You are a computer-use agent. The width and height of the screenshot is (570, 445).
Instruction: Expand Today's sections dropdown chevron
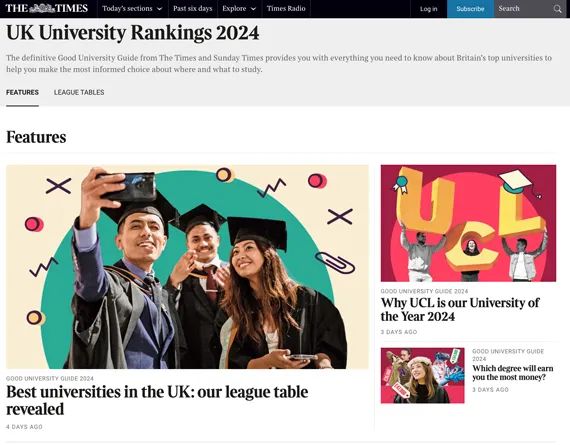[159, 9]
